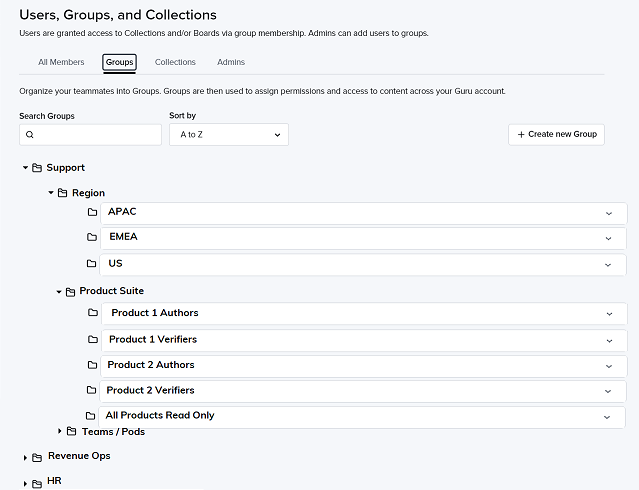The height and width of the screenshot is (490, 639).
Task: Open the Collections tab
Action: pyautogui.click(x=175, y=62)
